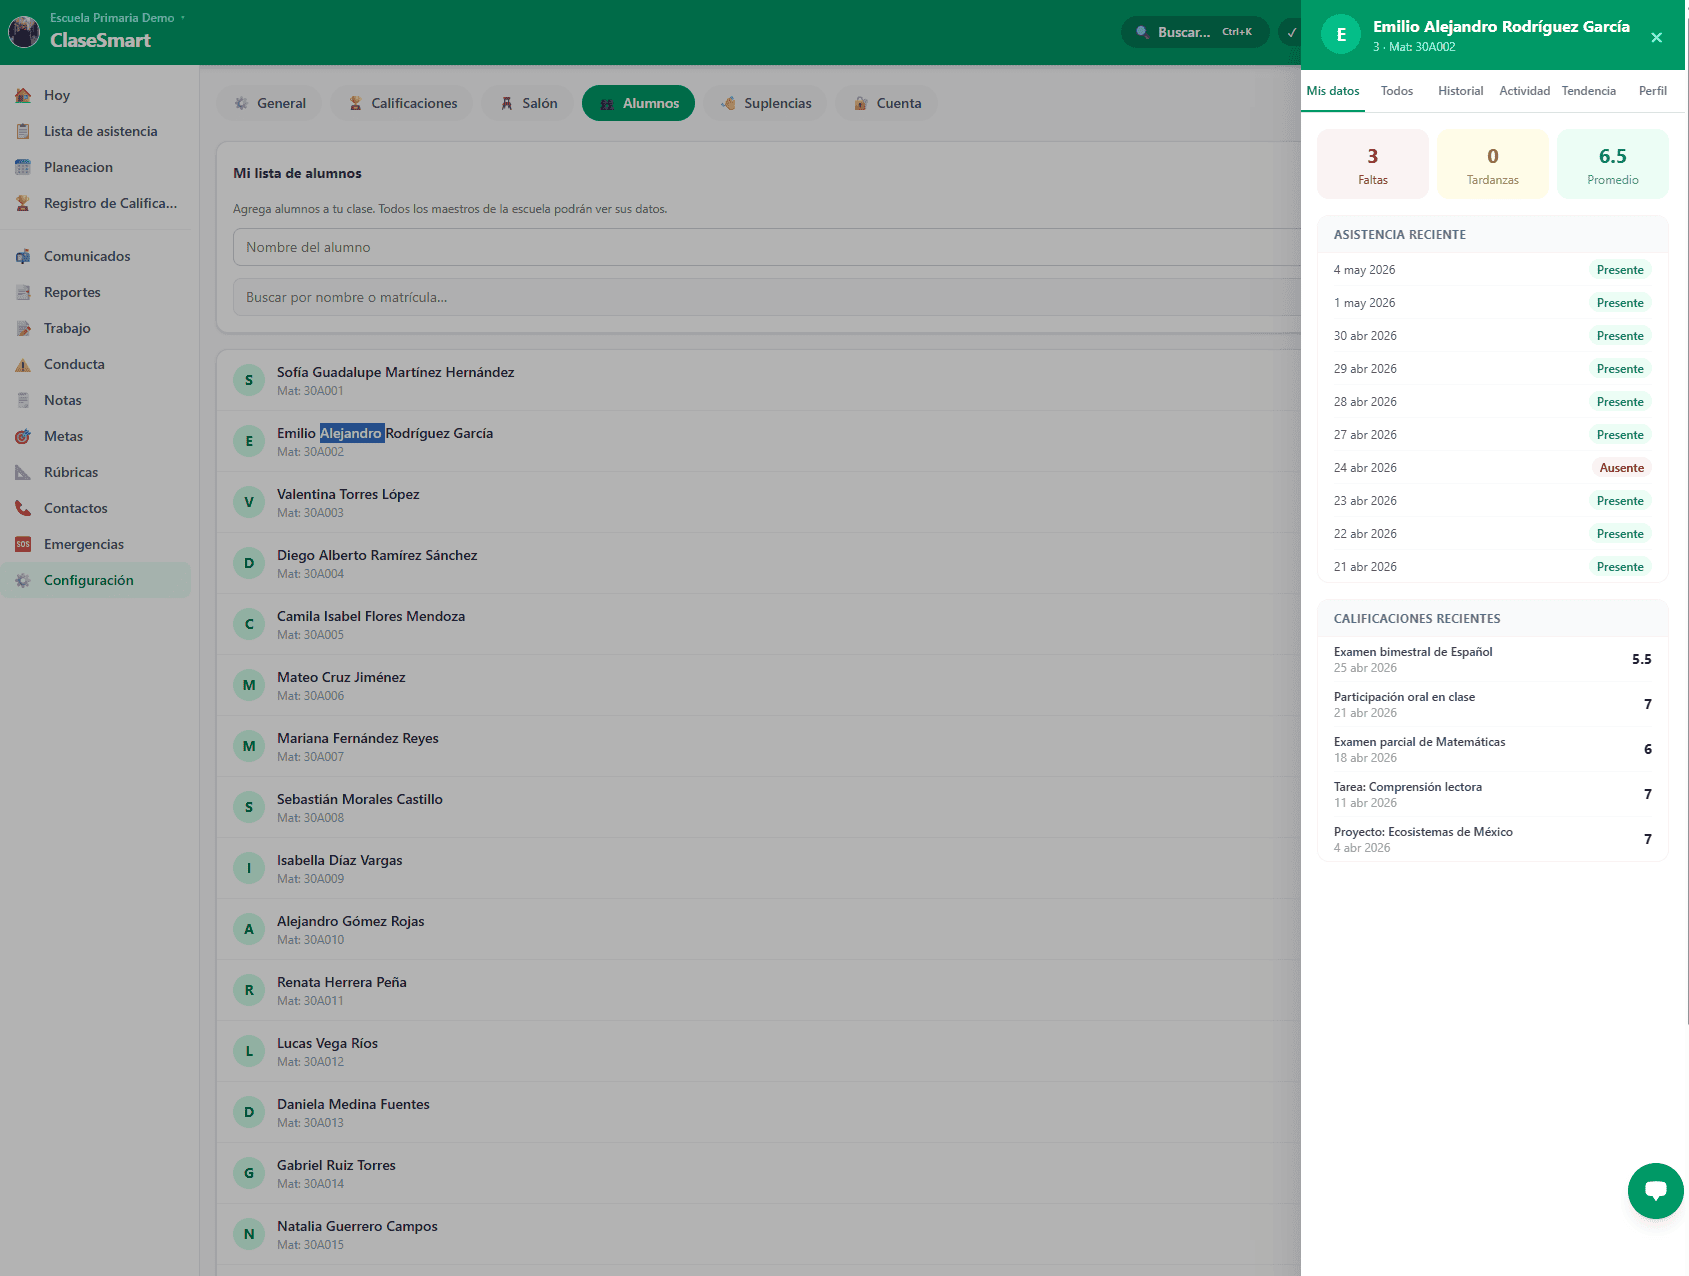Click the Nombre del alumno input field

pos(767,247)
